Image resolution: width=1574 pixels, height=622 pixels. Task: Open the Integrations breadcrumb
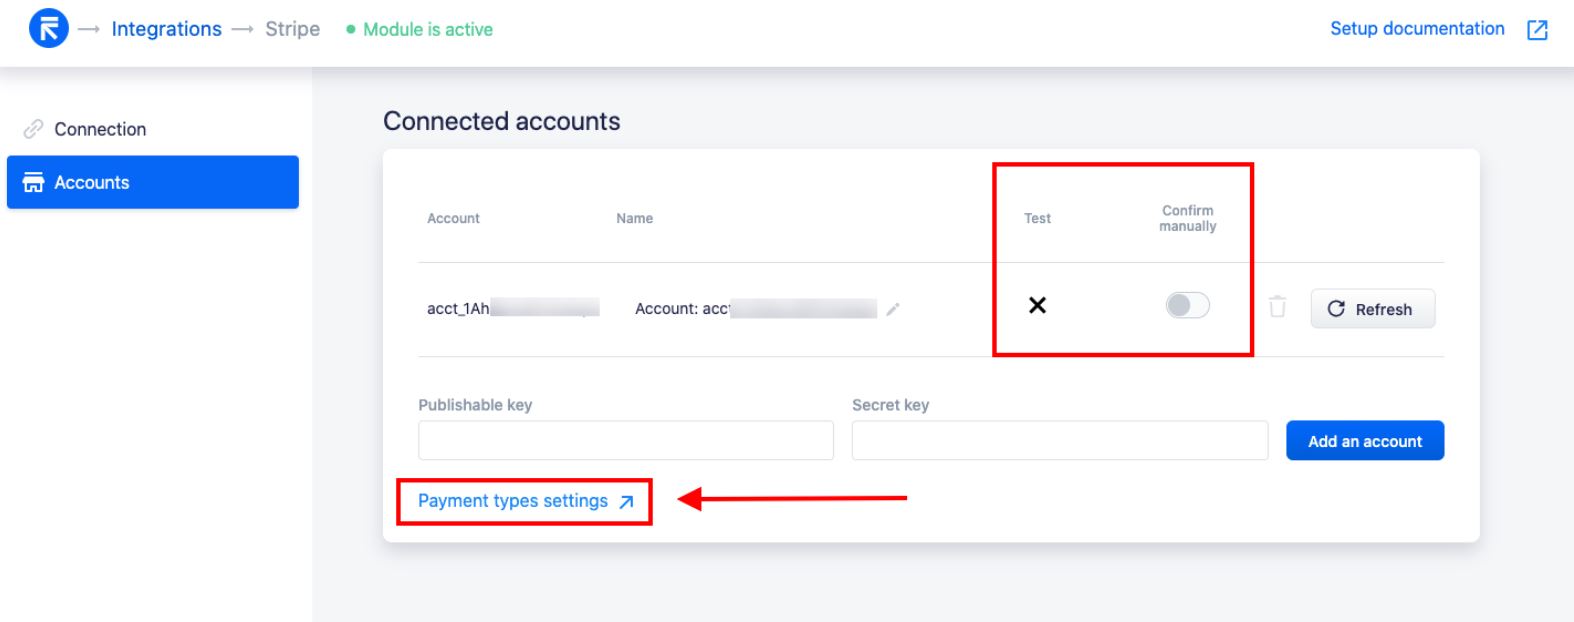(x=166, y=29)
